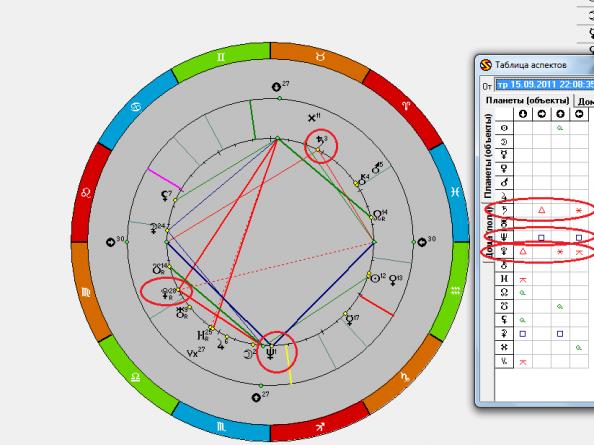Click the Saturn glyph circled at chart top

[321, 141]
